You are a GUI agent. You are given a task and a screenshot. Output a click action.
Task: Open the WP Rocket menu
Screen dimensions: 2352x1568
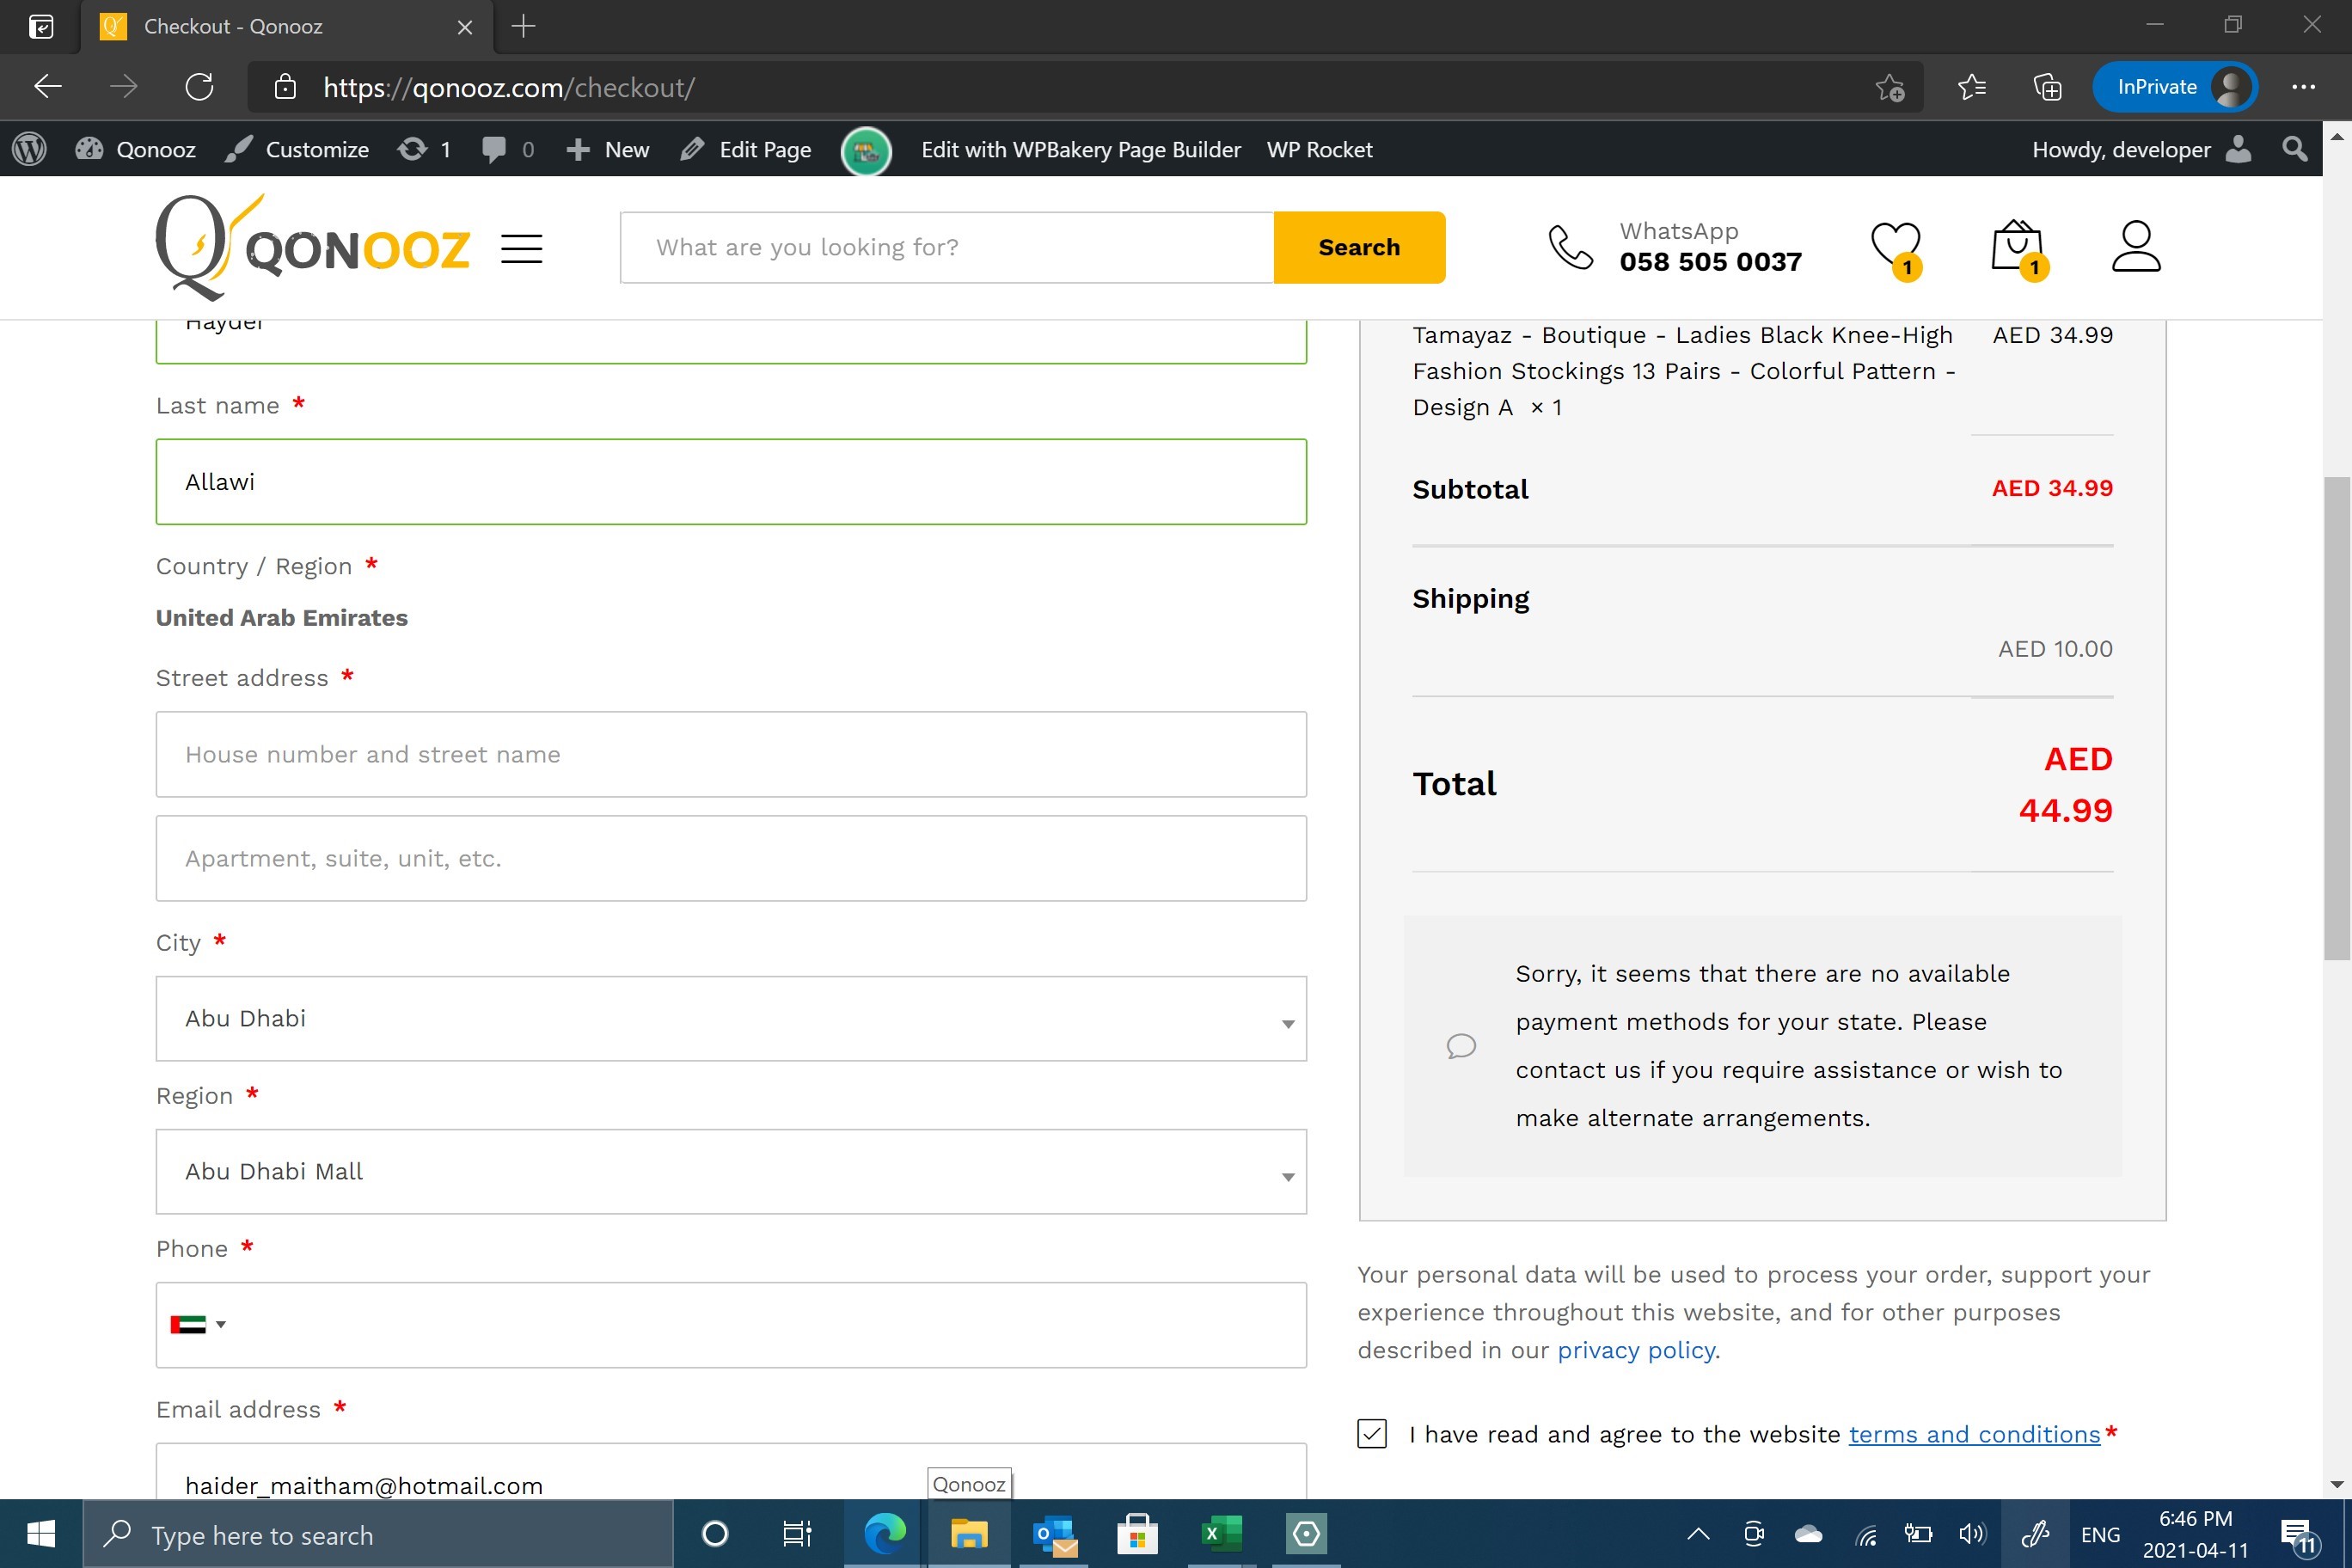(x=1319, y=150)
